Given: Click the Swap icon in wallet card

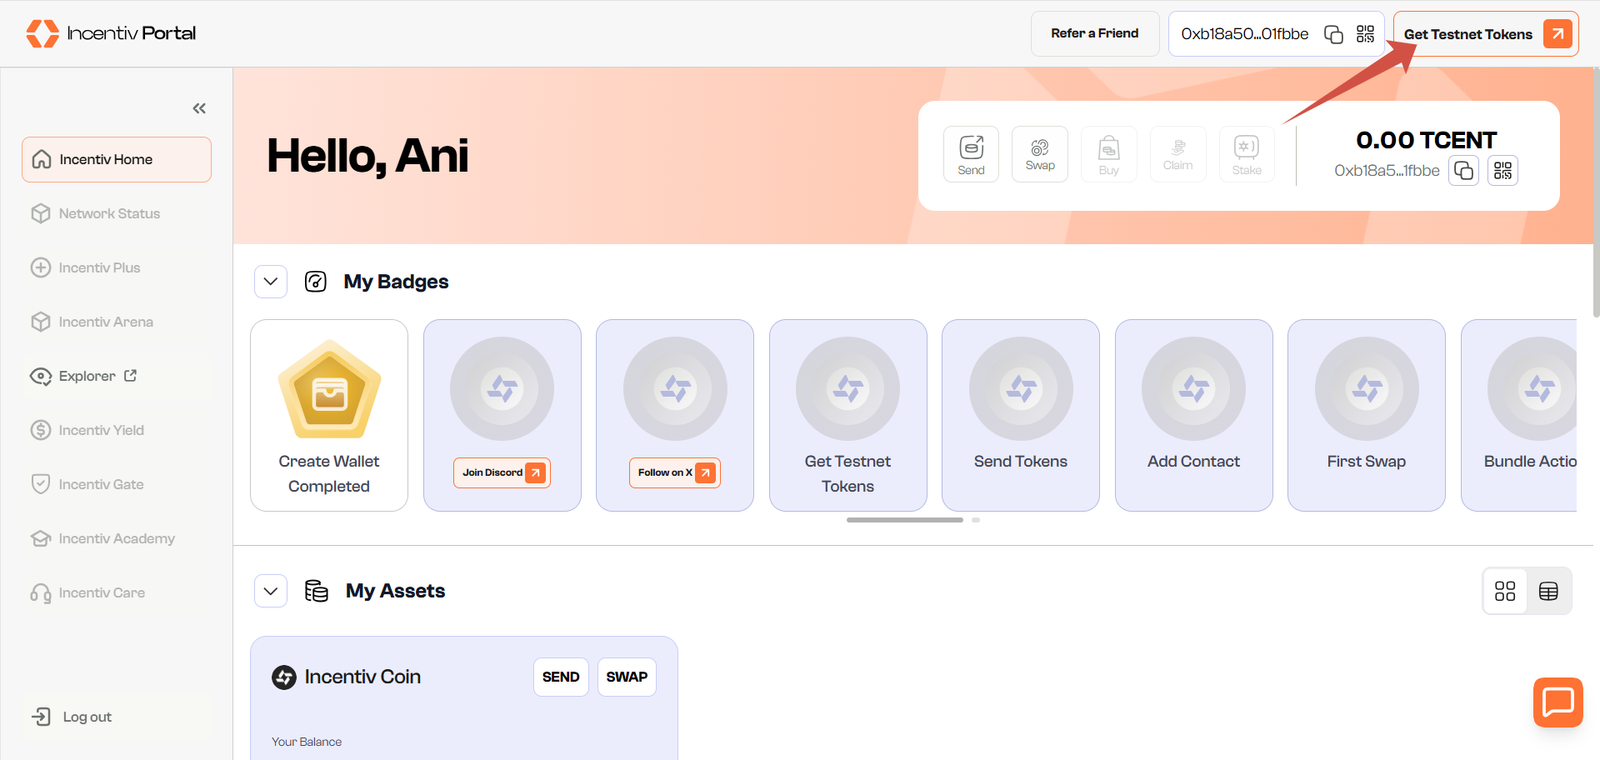Looking at the screenshot, I should 1040,154.
